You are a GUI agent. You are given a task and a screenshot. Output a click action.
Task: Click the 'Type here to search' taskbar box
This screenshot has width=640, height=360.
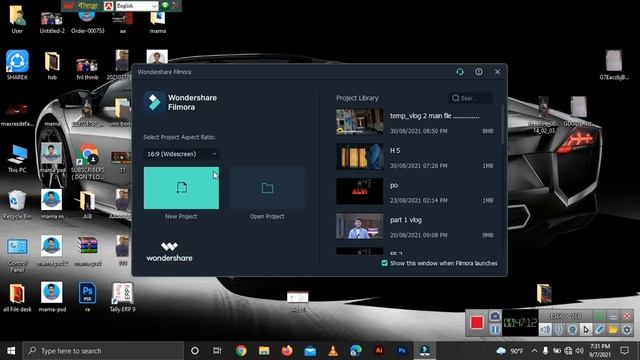click(x=103, y=351)
